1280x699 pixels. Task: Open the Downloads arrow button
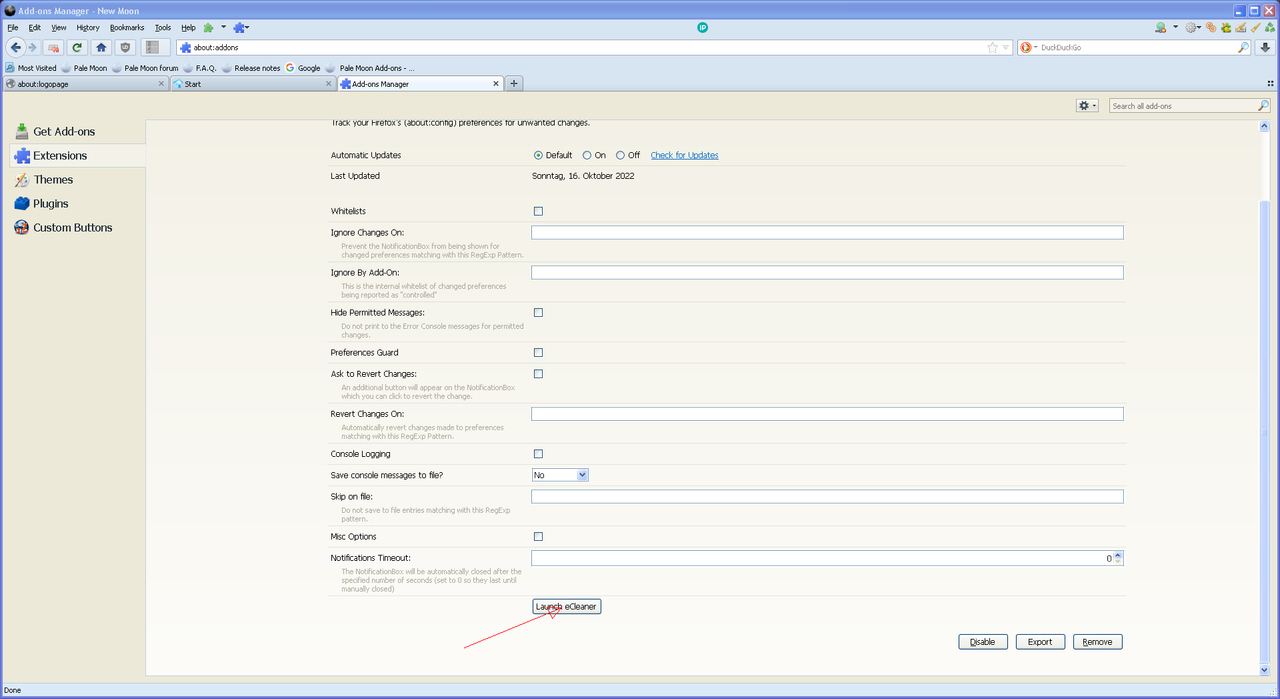[1265, 47]
